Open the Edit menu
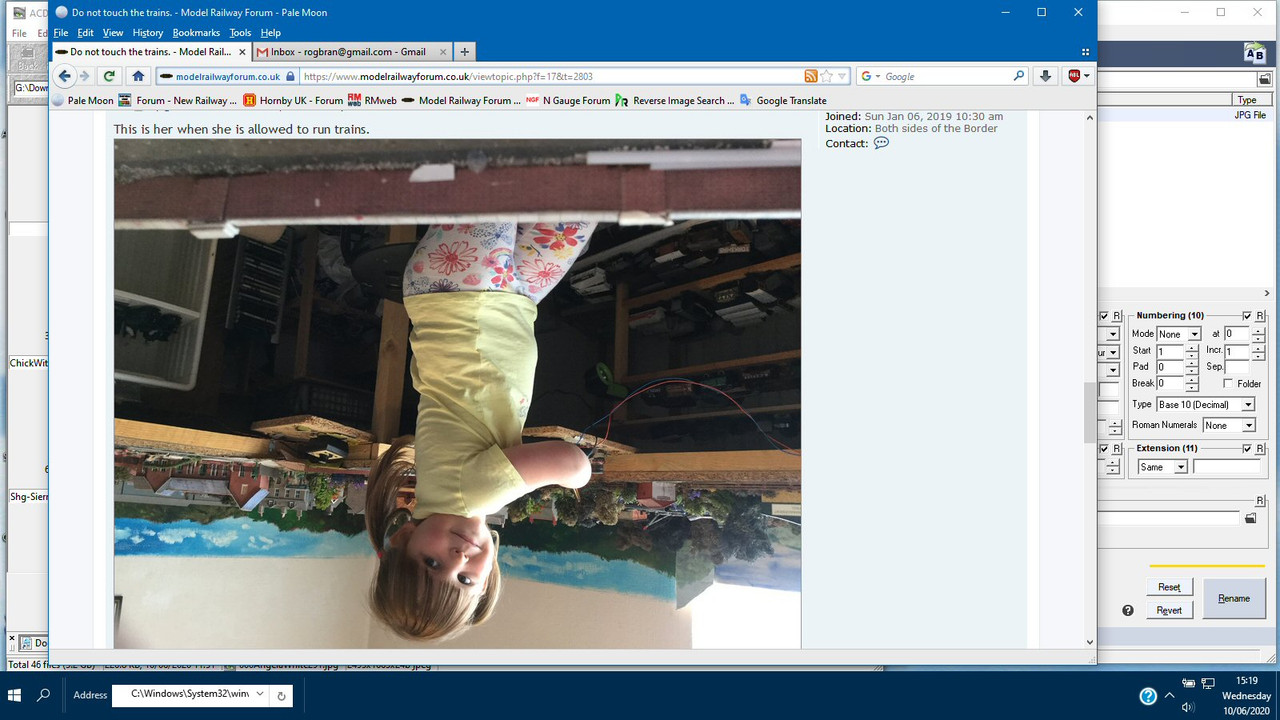This screenshot has width=1280, height=720. (x=85, y=33)
